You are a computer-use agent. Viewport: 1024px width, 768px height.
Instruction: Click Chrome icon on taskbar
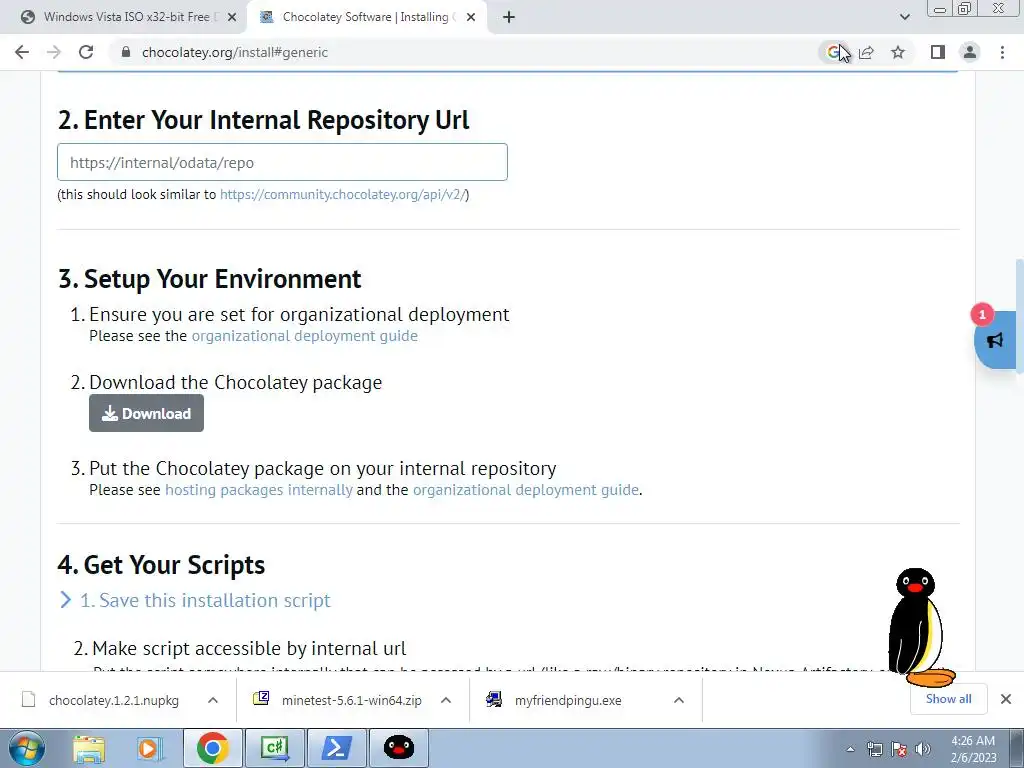click(x=212, y=748)
